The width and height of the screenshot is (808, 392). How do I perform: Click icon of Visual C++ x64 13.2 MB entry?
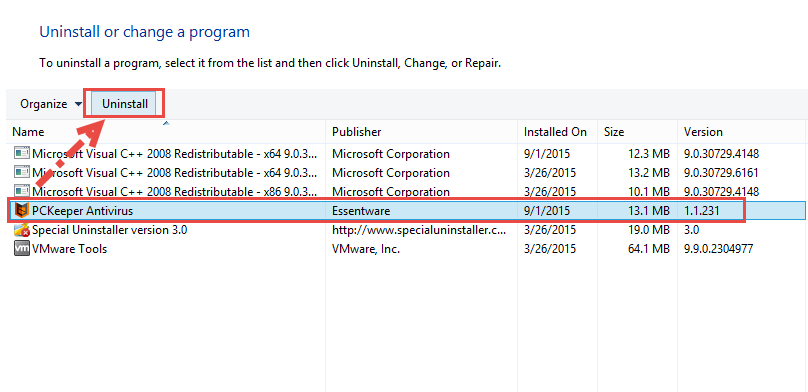click(x=22, y=173)
